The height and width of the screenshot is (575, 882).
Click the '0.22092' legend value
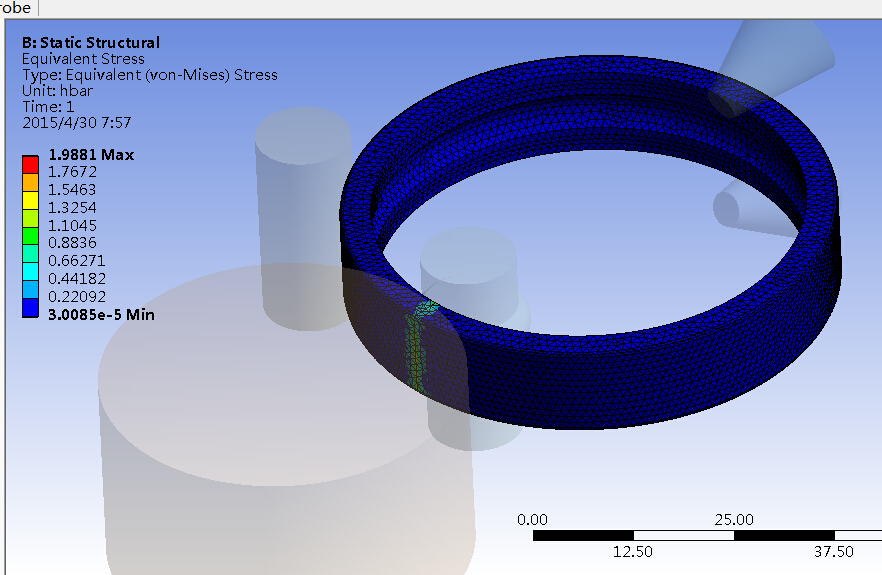(76, 297)
